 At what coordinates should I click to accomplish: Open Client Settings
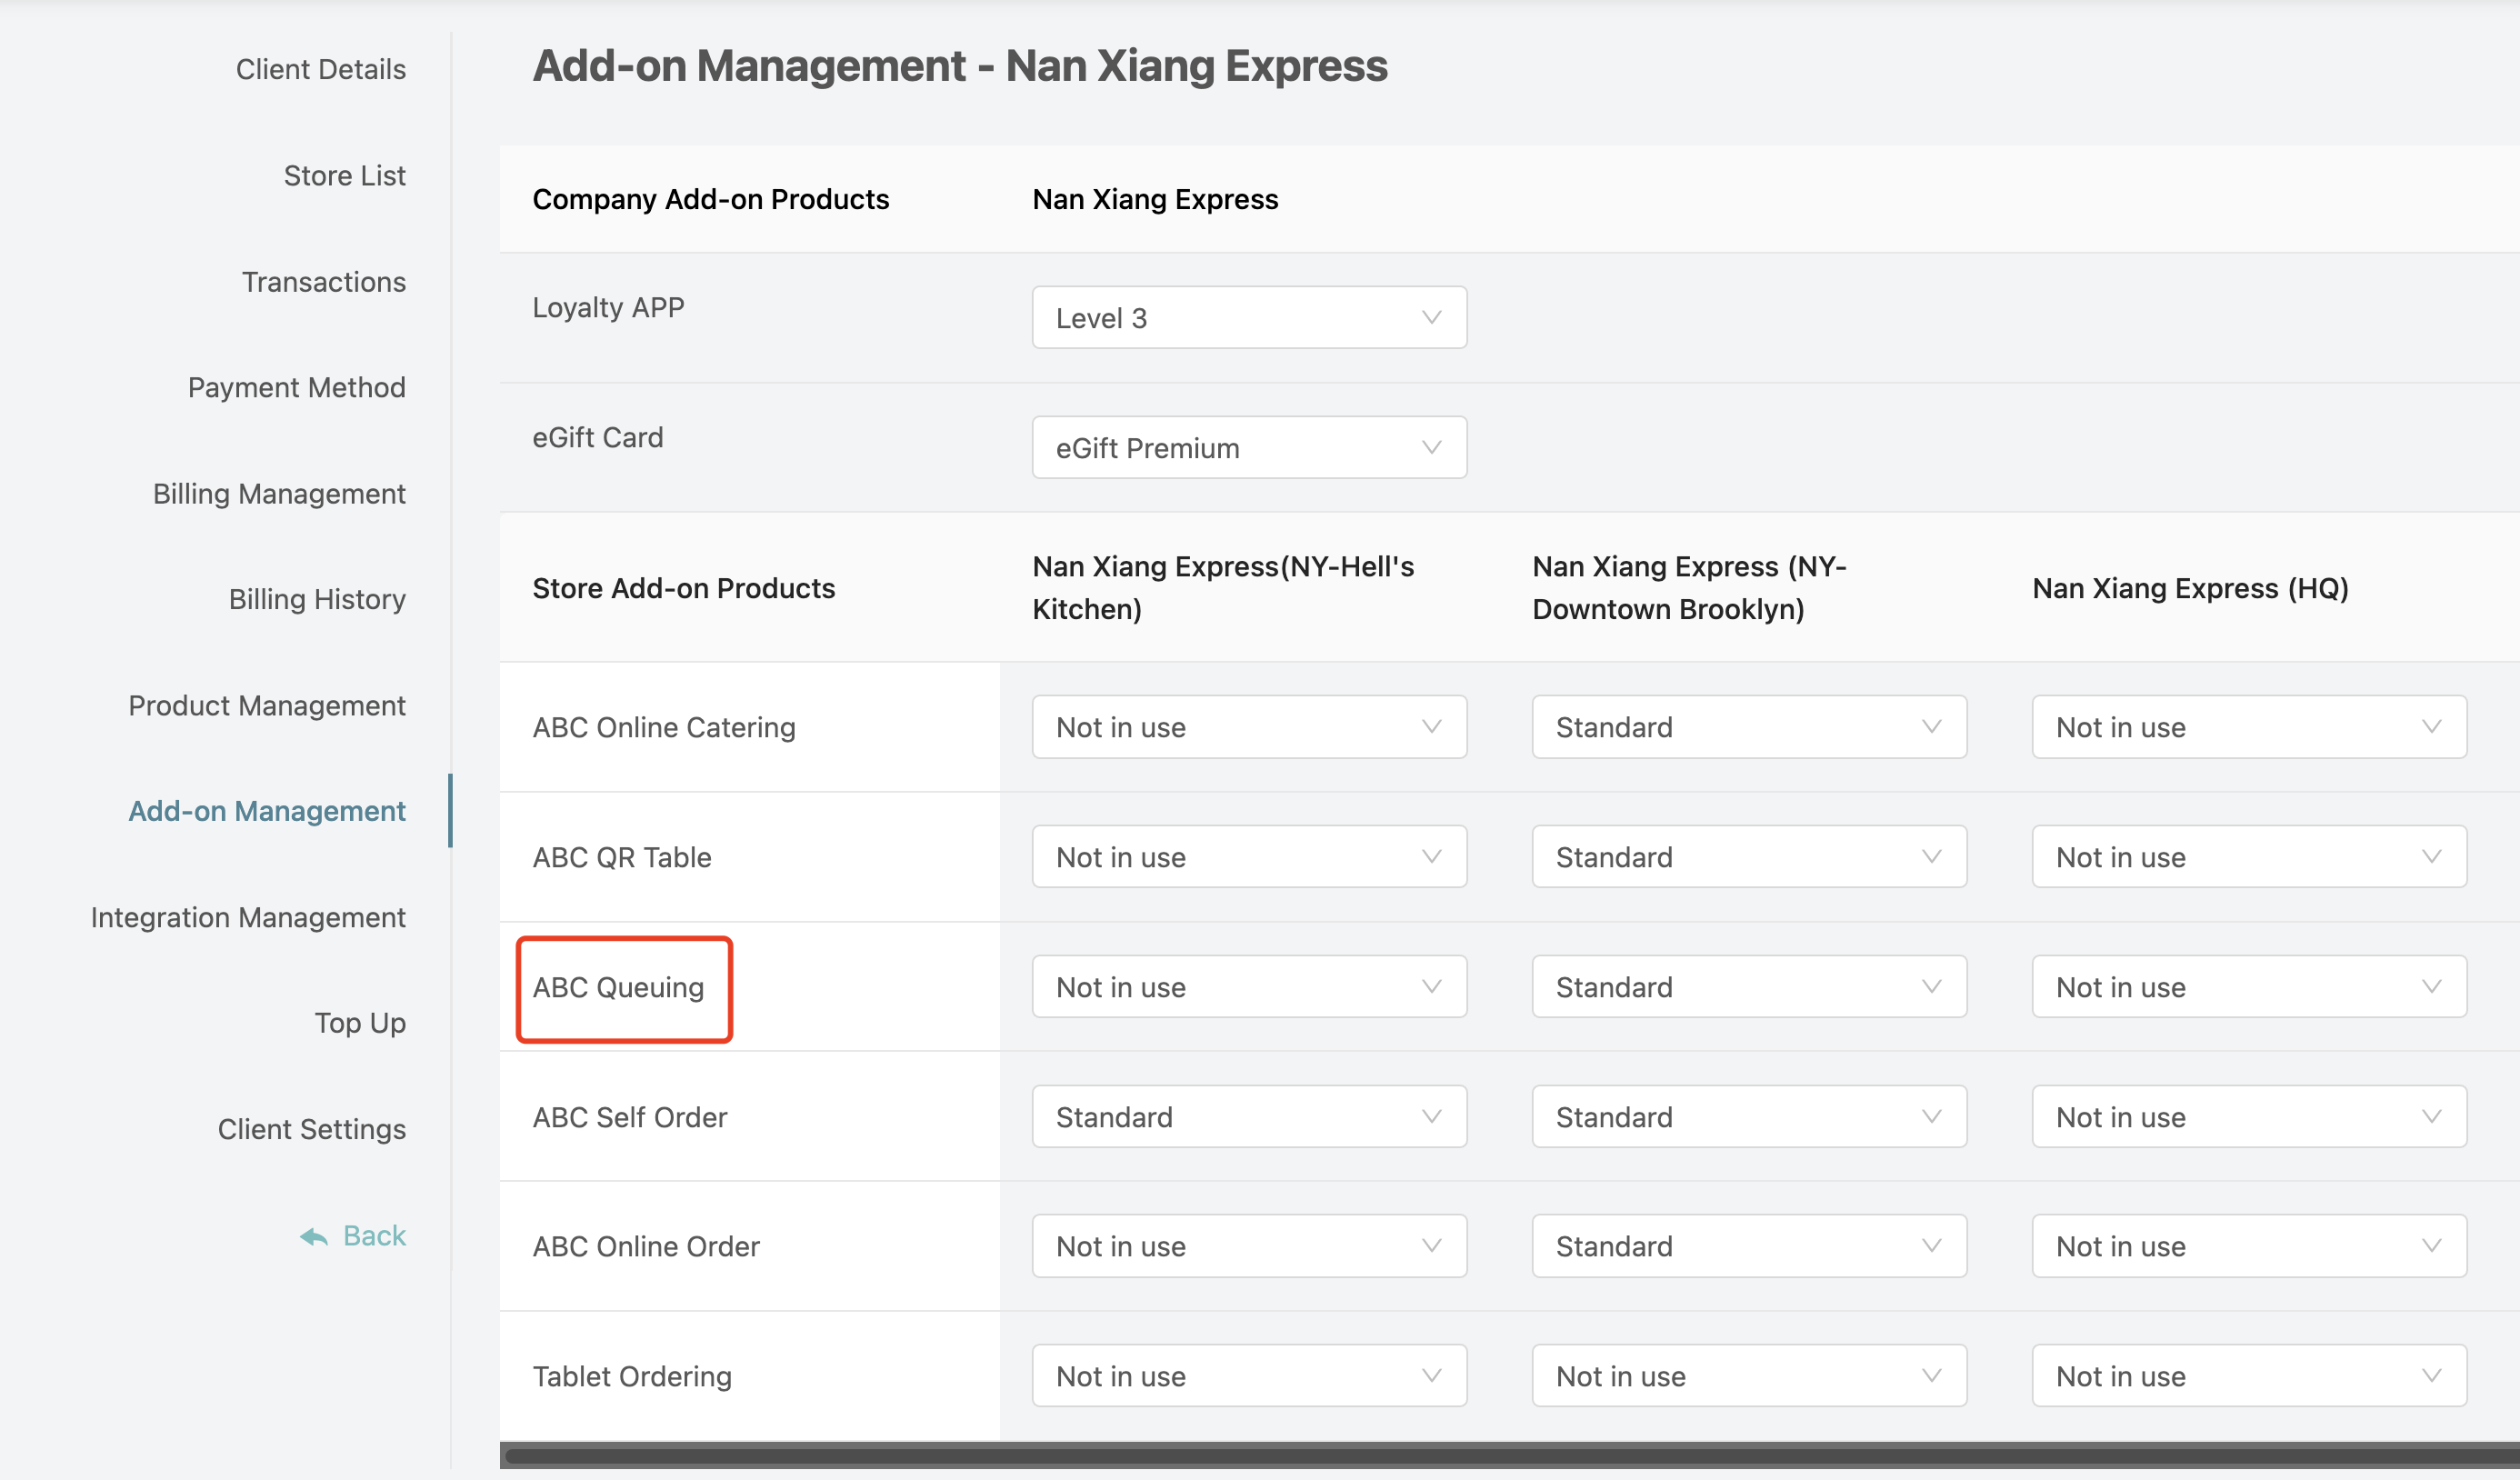pyautogui.click(x=311, y=1129)
